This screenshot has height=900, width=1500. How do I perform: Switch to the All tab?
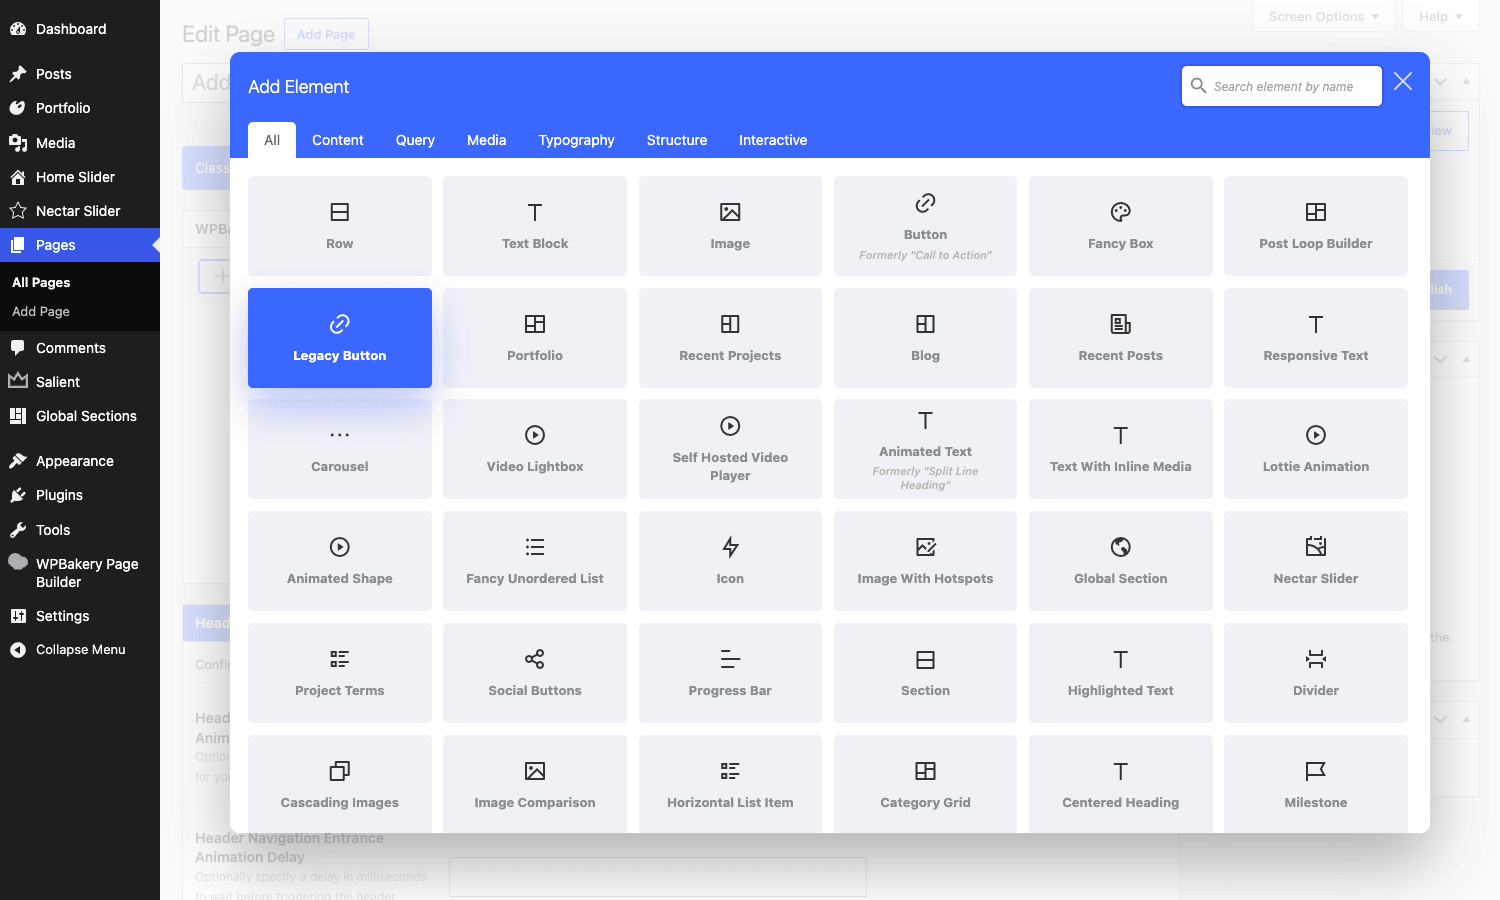(272, 140)
